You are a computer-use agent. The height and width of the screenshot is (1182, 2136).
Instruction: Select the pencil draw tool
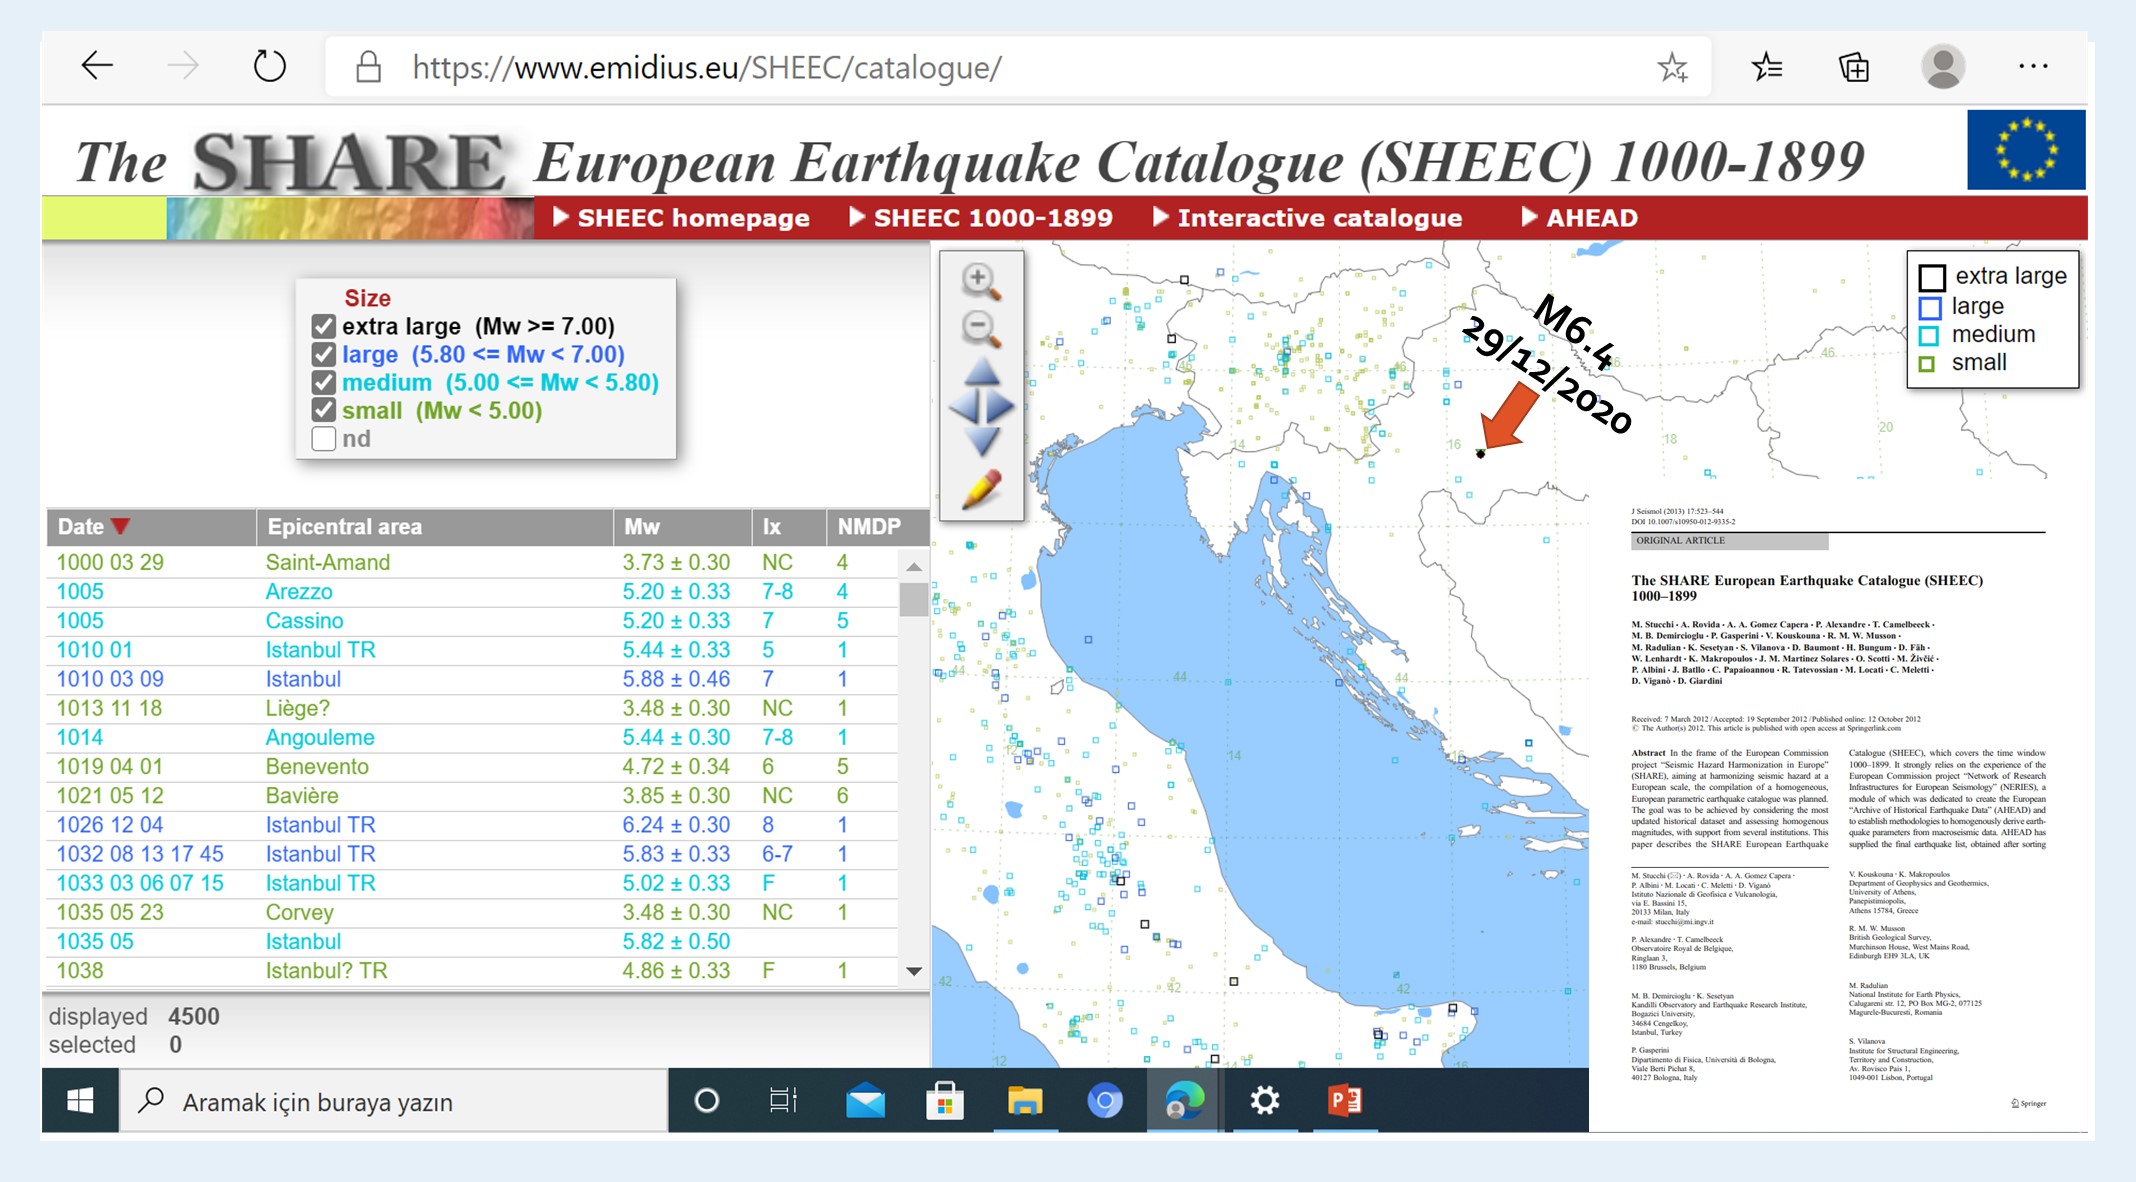click(x=981, y=489)
